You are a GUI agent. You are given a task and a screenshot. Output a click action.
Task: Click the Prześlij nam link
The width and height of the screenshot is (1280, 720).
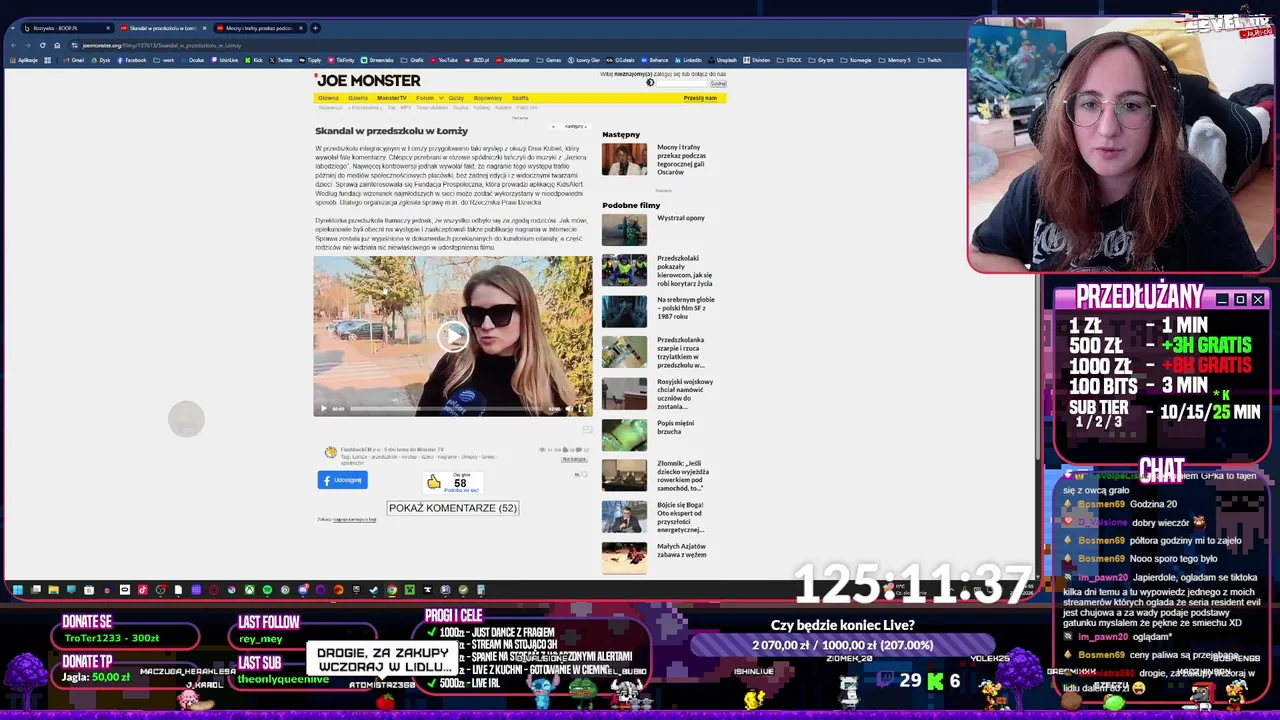[x=700, y=98]
